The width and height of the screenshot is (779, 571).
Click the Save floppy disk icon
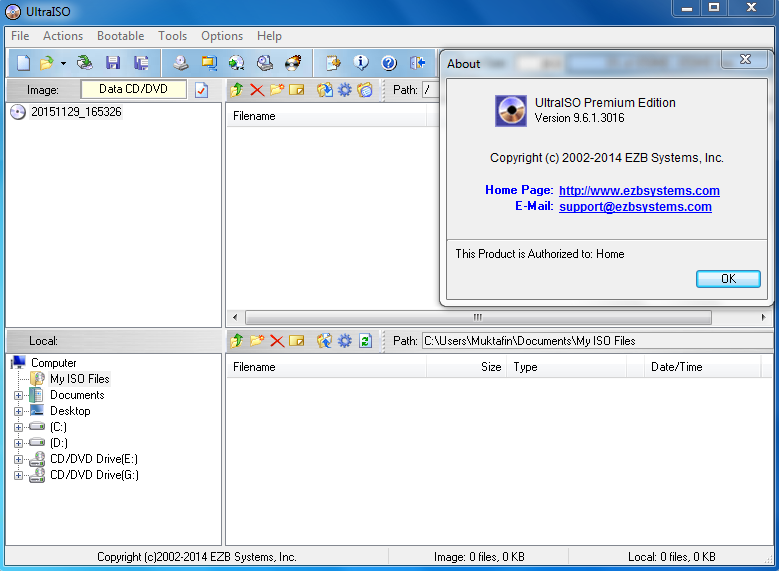113,63
